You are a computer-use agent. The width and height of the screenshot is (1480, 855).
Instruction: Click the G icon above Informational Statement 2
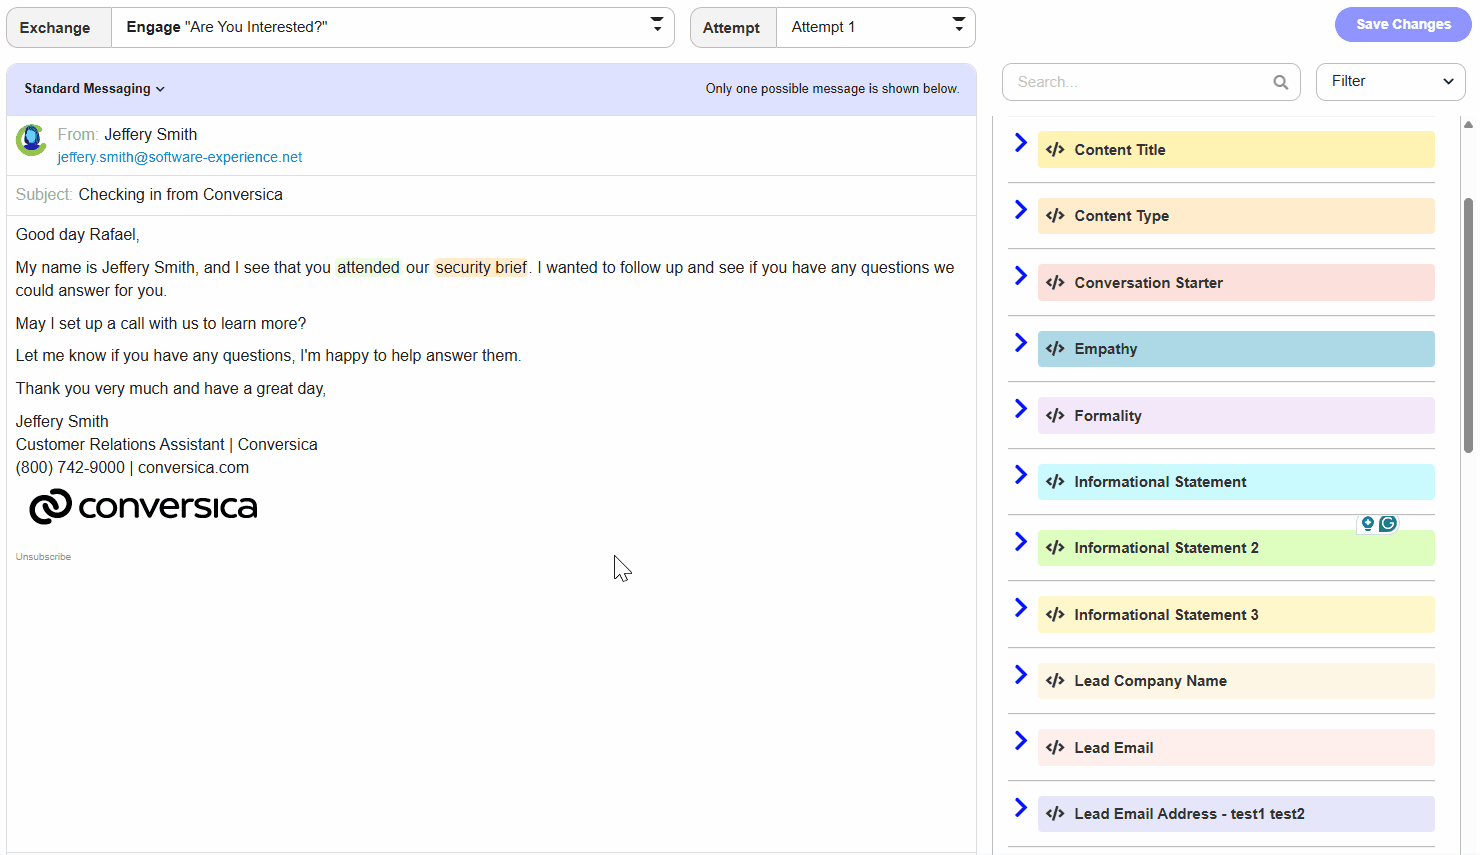pos(1390,523)
